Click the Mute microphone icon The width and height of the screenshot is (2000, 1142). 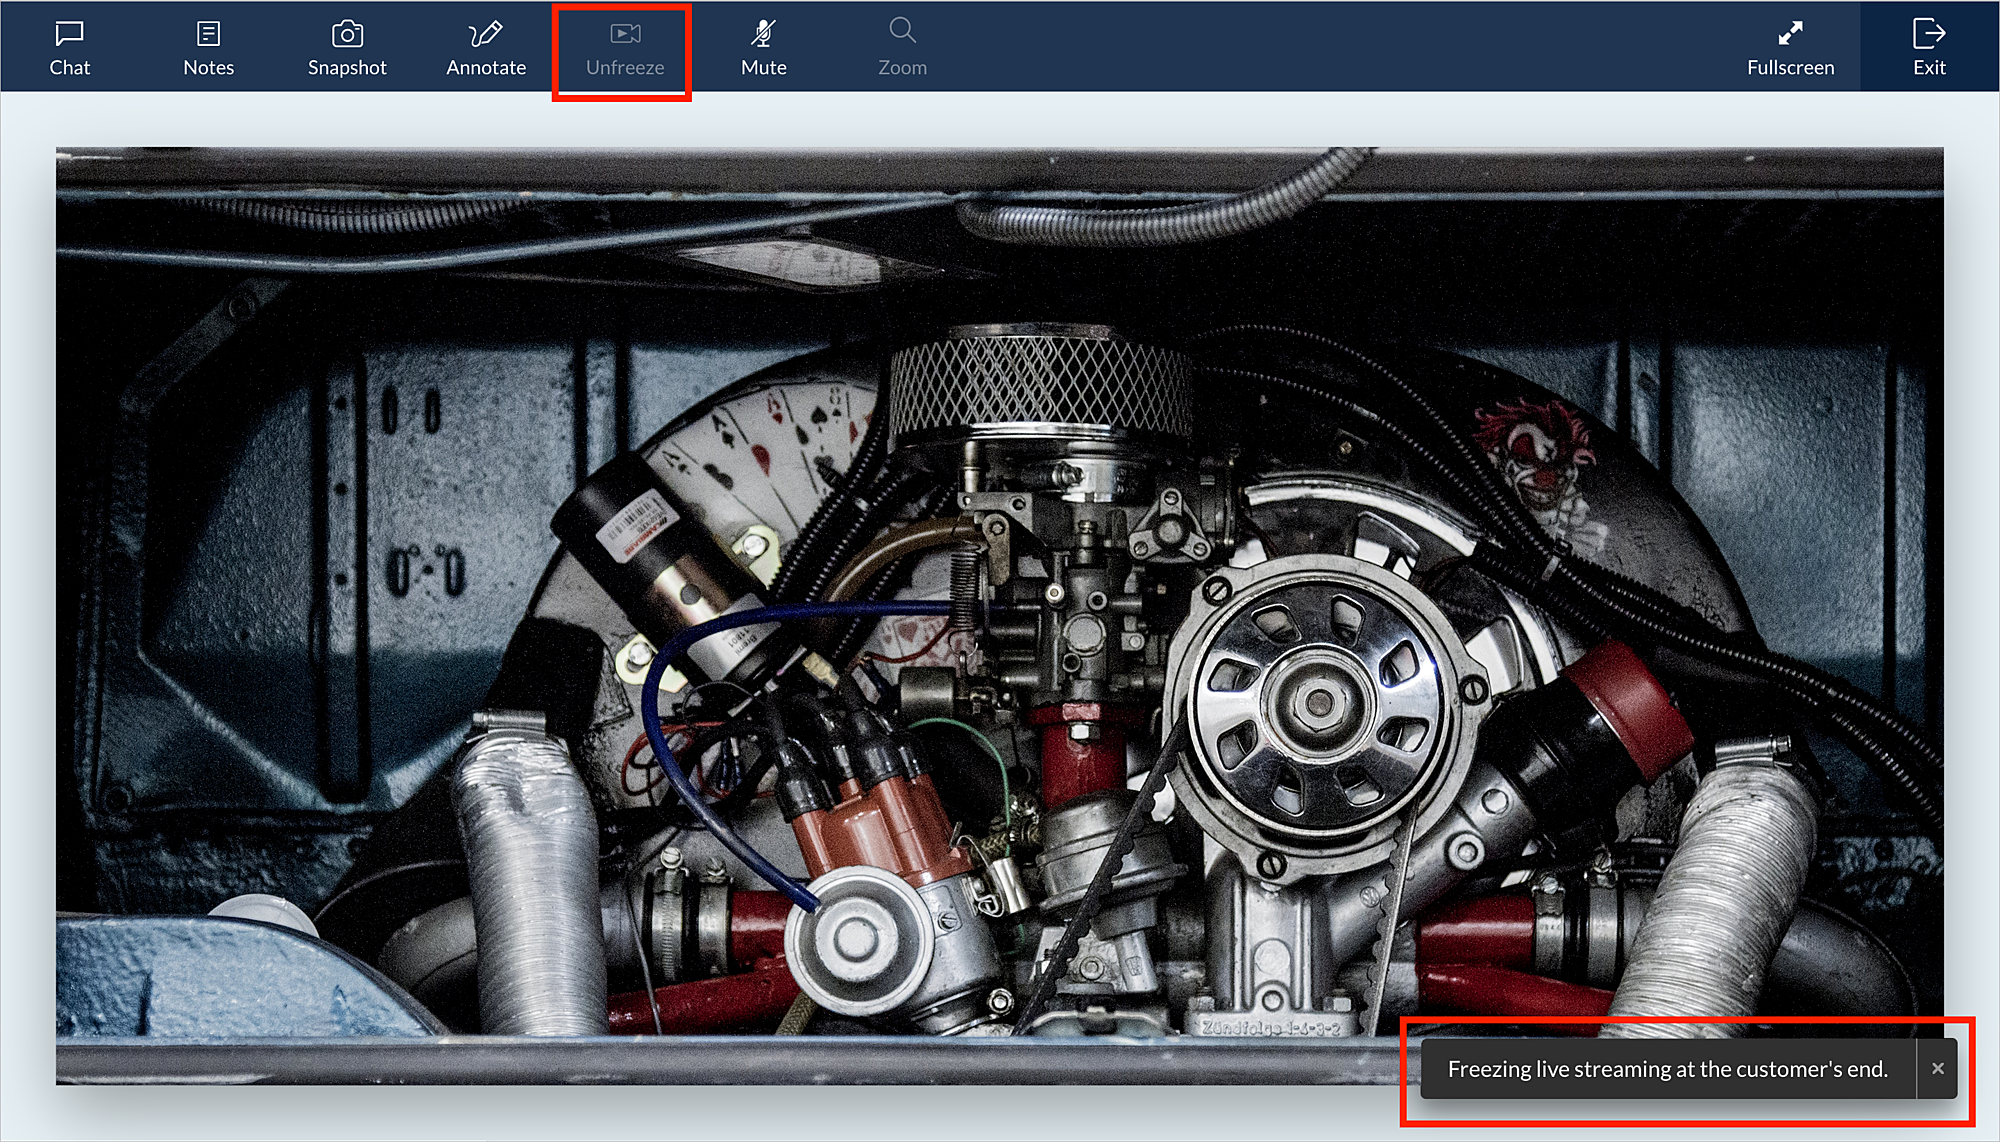point(763,33)
